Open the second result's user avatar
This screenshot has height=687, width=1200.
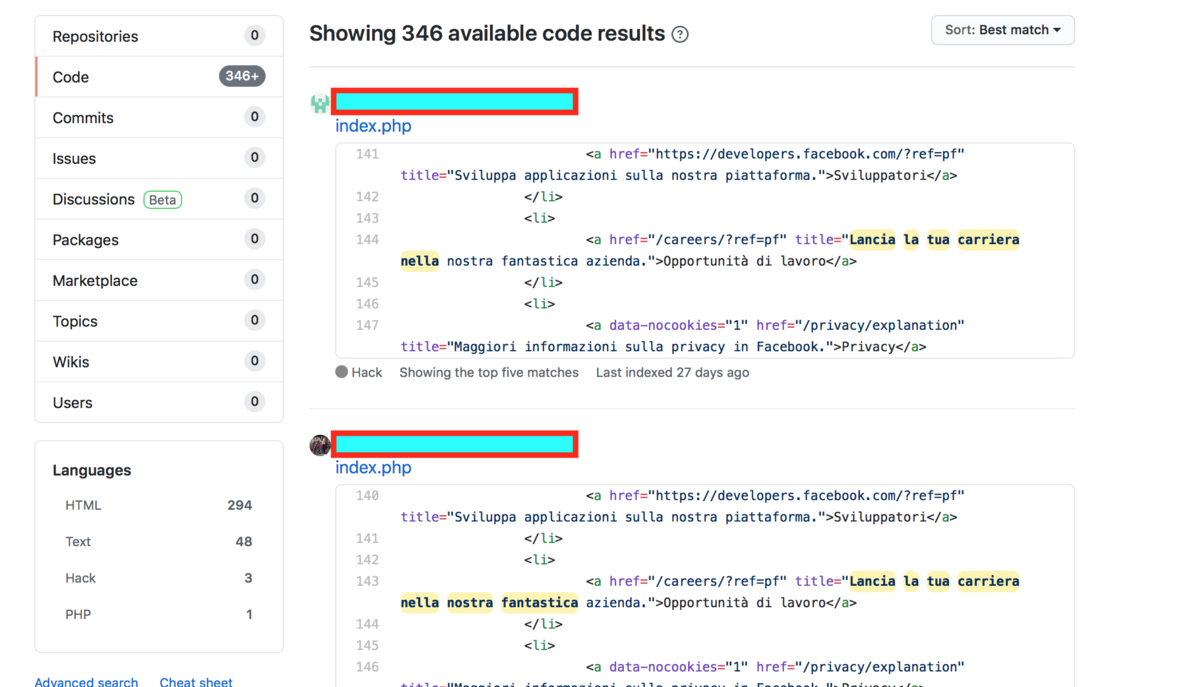[320, 445]
